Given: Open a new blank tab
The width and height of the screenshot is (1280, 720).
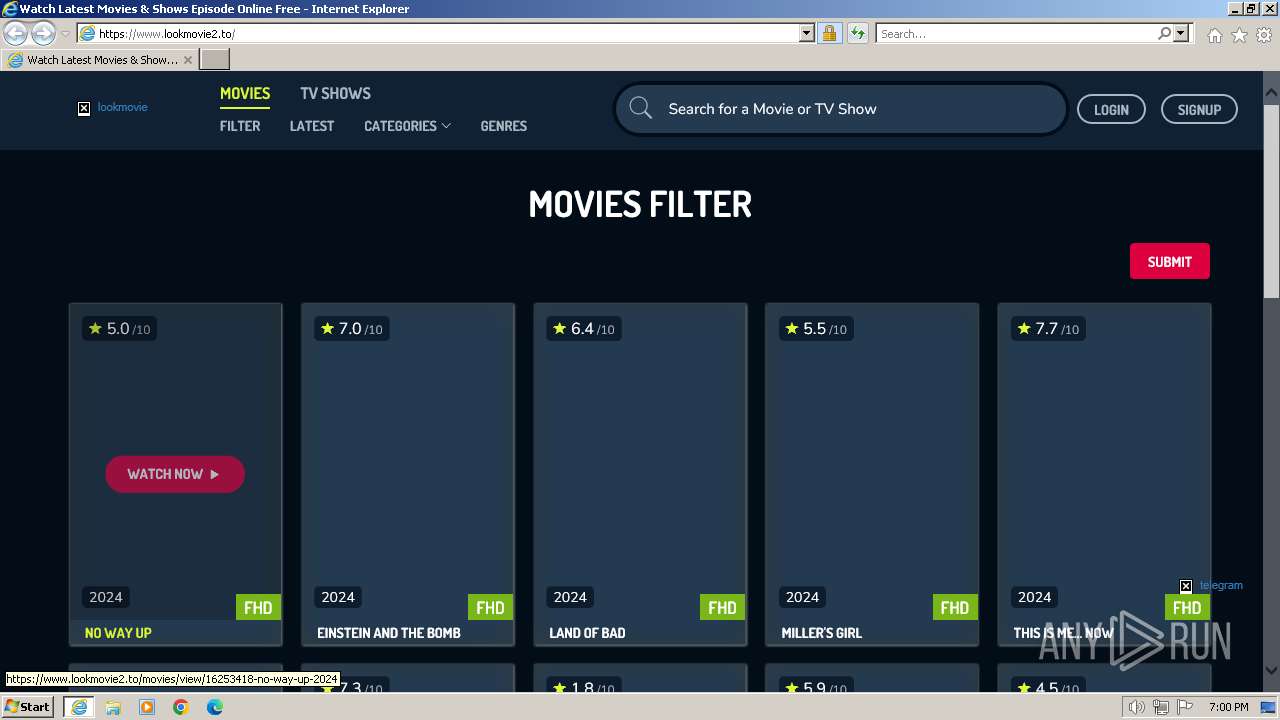Looking at the screenshot, I should click(x=215, y=59).
